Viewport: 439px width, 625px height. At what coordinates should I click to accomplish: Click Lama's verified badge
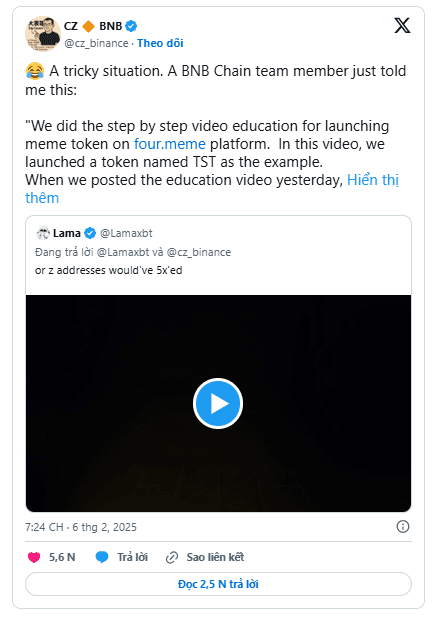91,233
